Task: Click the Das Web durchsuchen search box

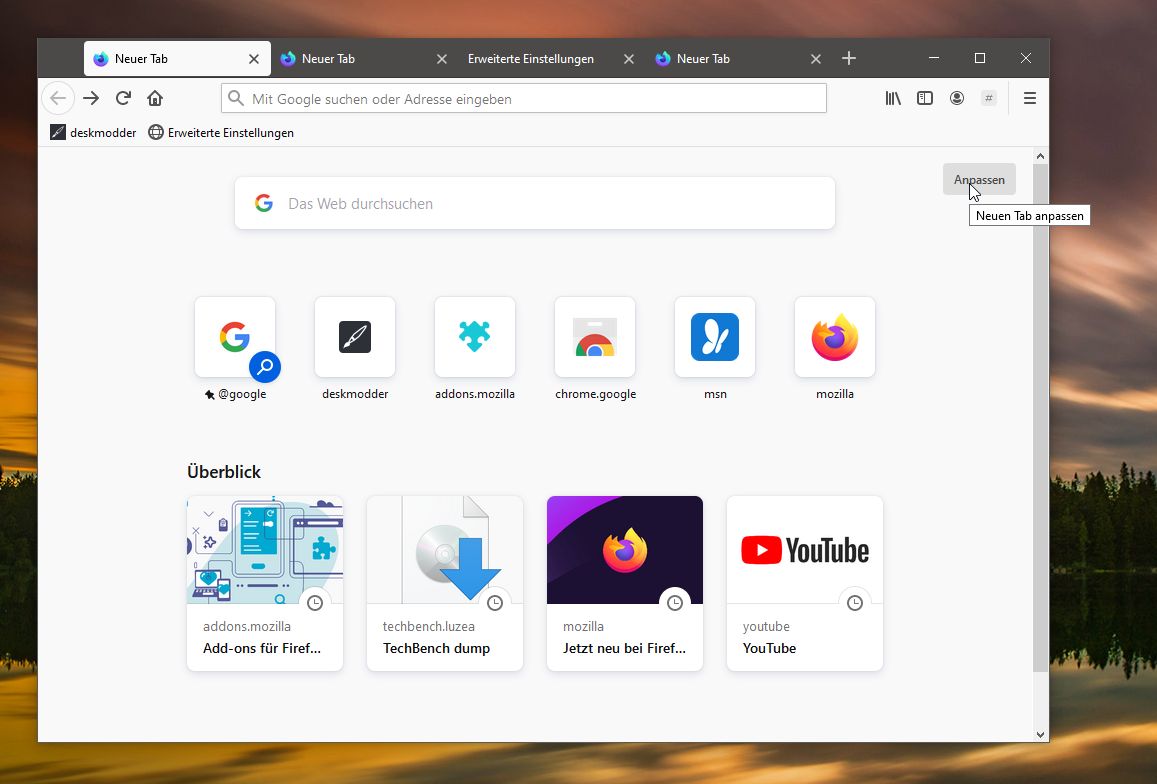Action: click(535, 203)
